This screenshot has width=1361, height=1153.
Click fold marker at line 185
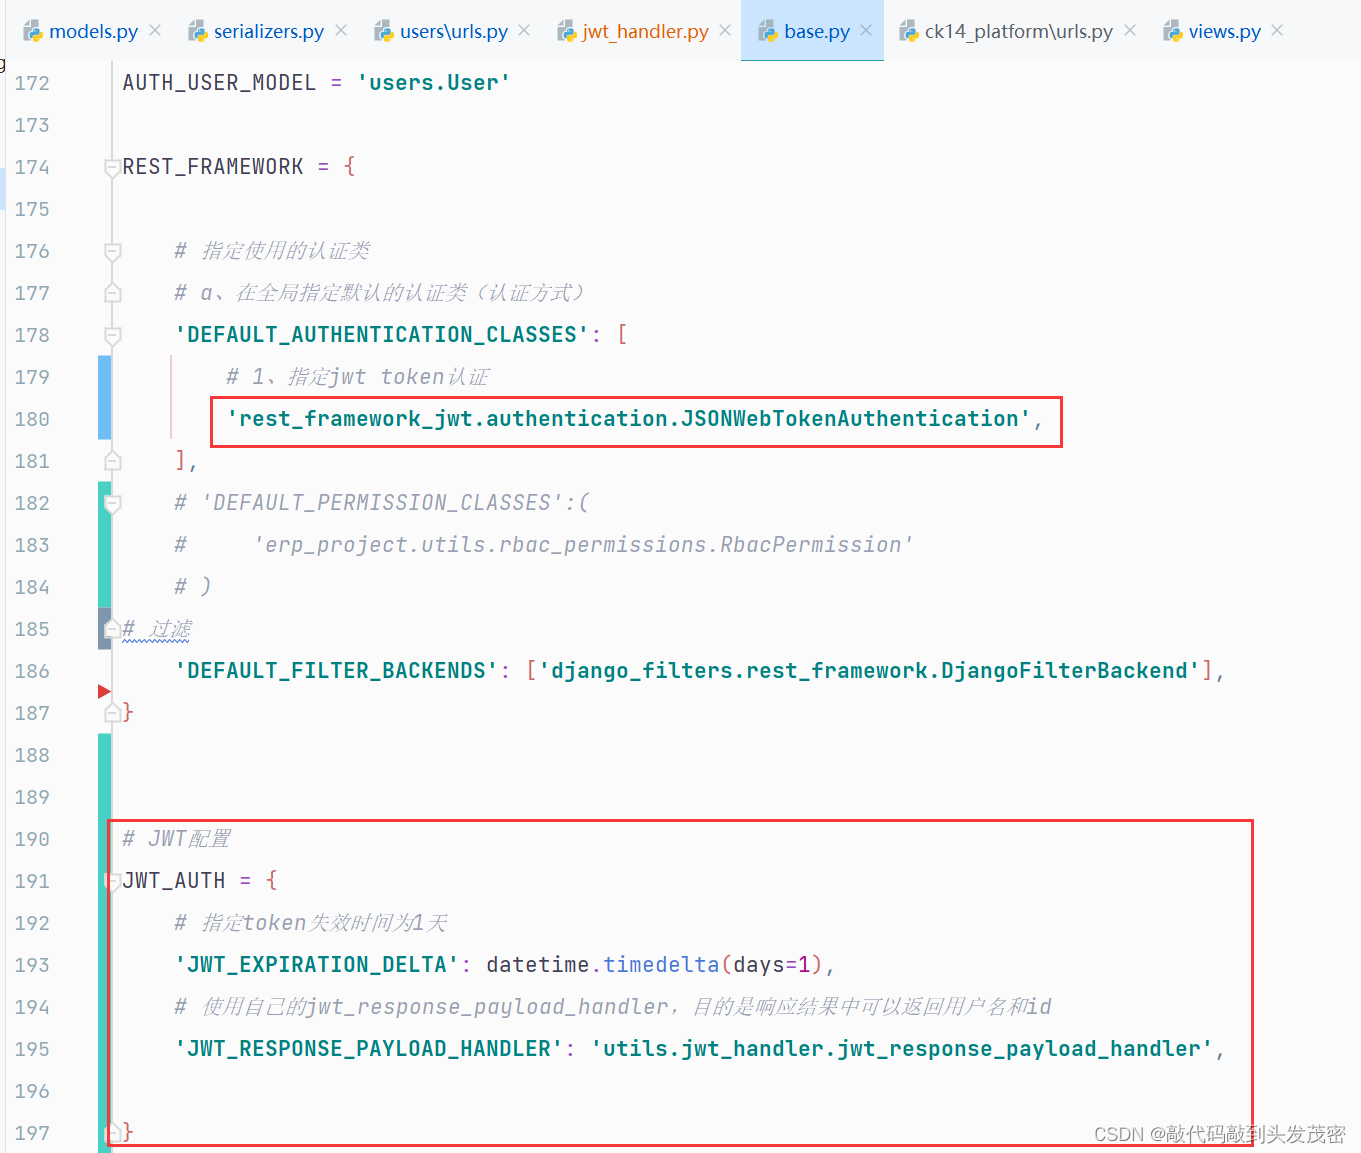(x=113, y=629)
